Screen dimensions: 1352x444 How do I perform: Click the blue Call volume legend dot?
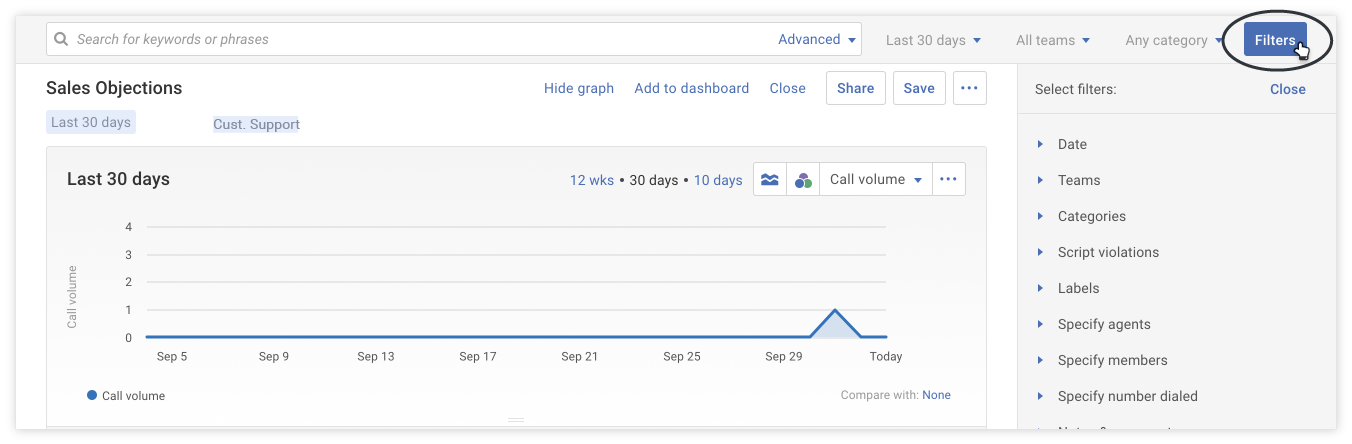tap(92, 396)
